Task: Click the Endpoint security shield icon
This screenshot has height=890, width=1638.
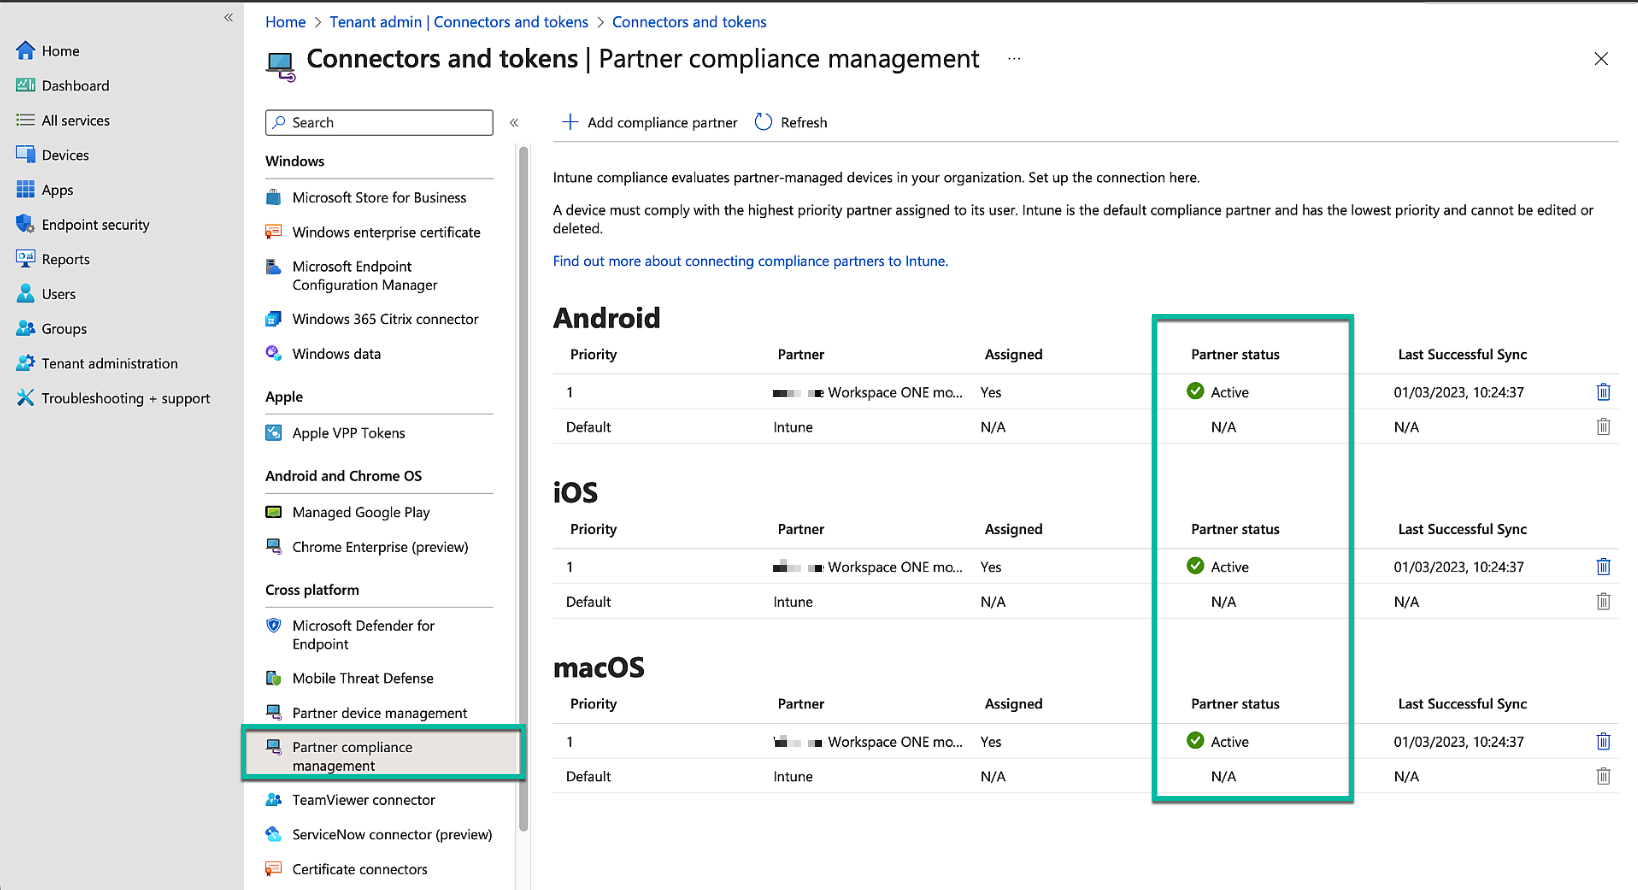Action: tap(25, 224)
